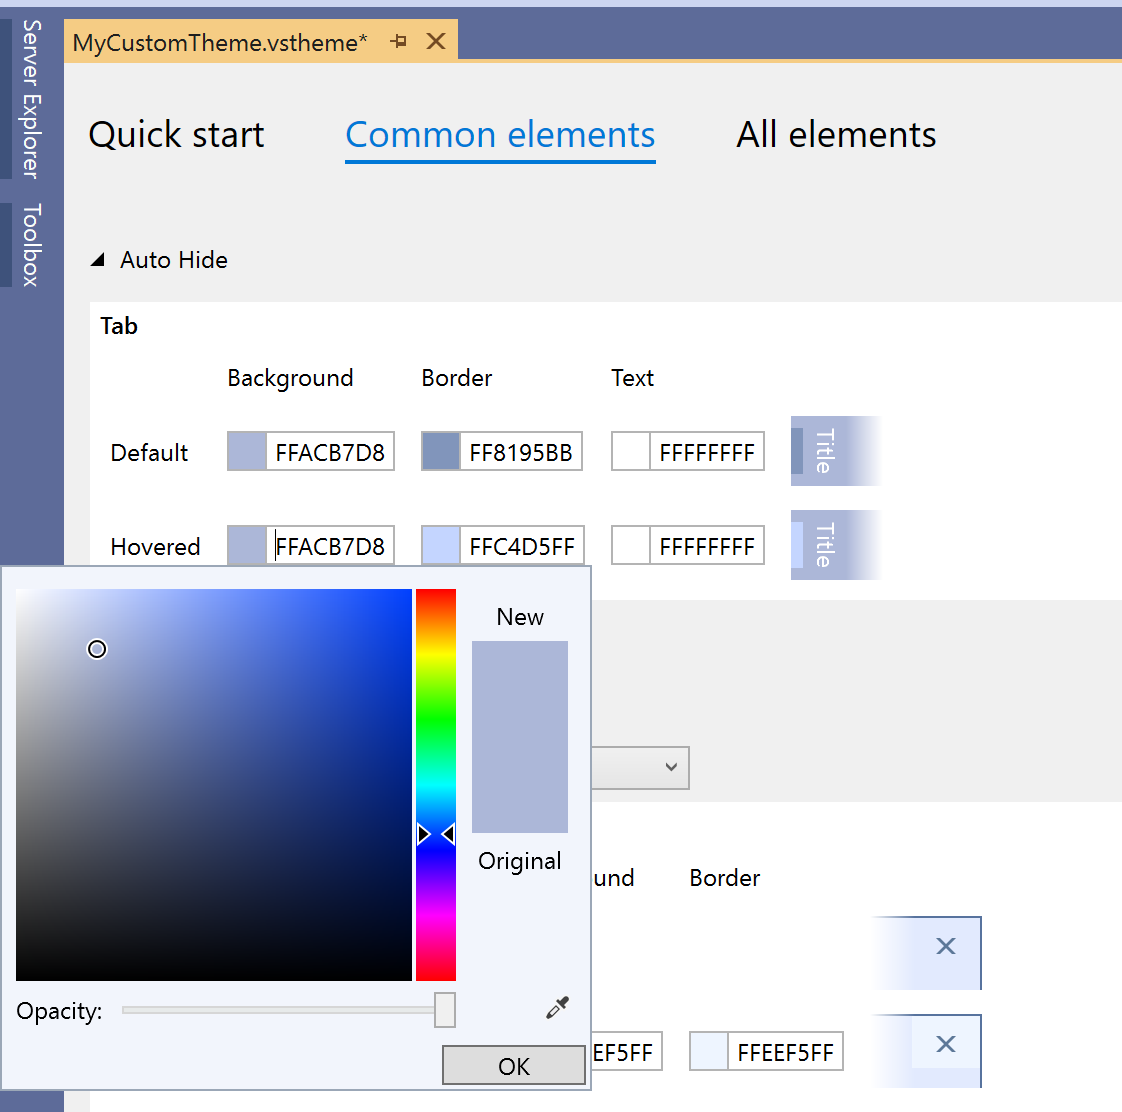
Task: Open the All elements tab
Action: tap(836, 135)
